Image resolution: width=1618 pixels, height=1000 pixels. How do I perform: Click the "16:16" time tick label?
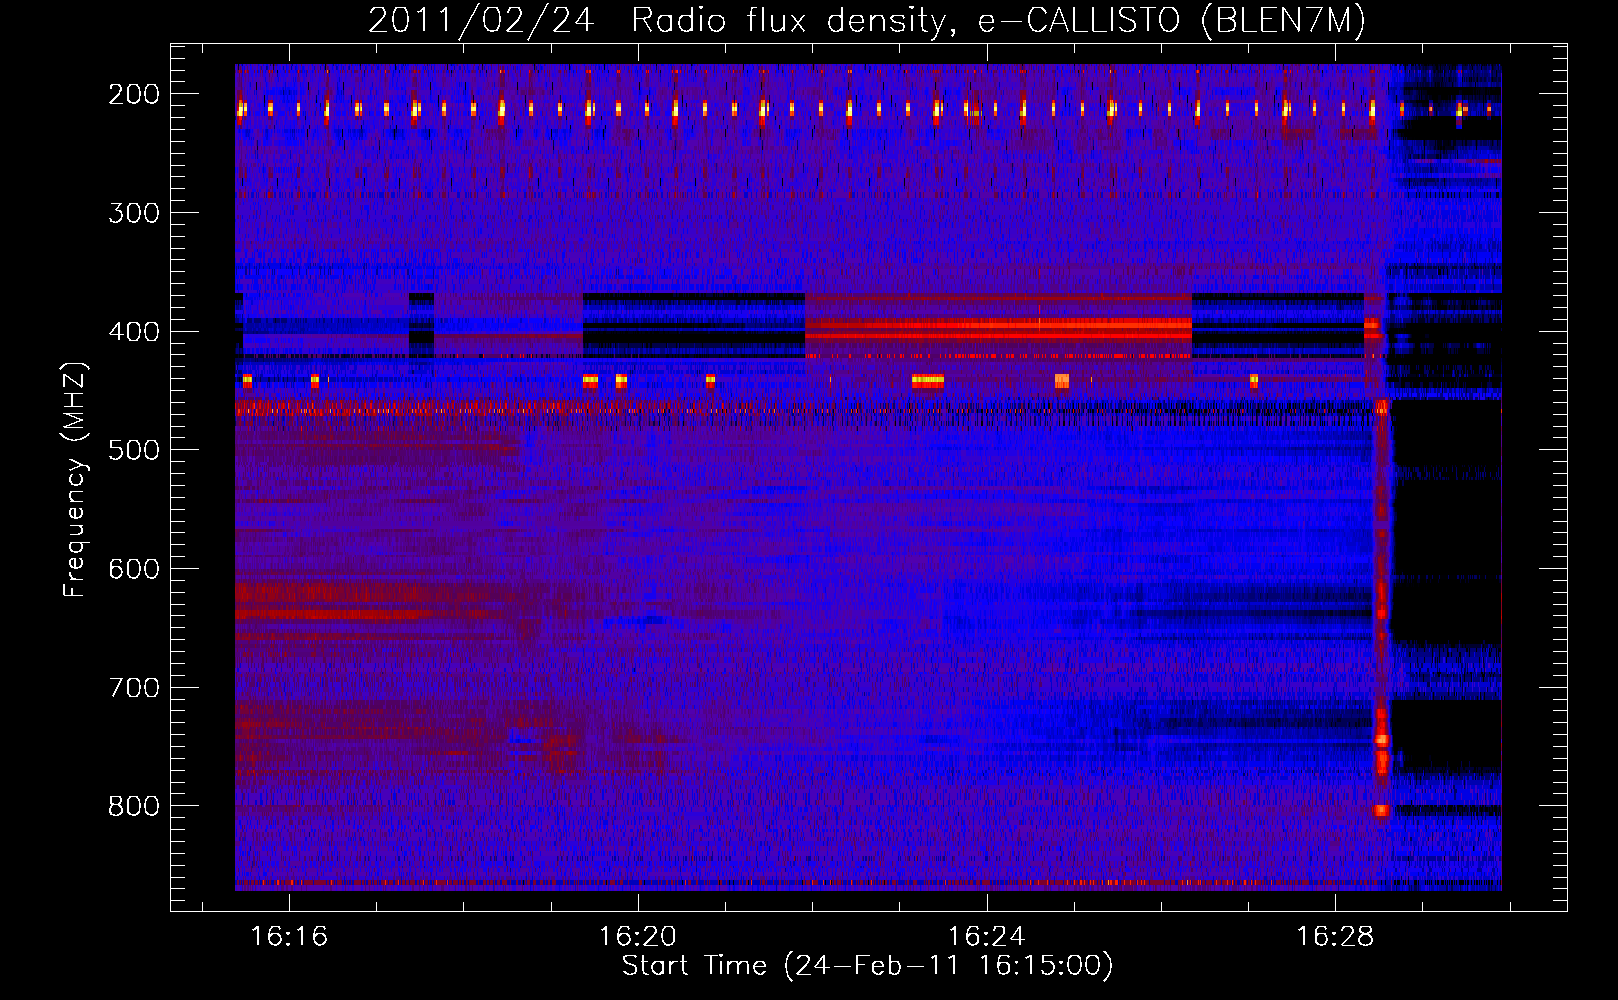(x=289, y=937)
